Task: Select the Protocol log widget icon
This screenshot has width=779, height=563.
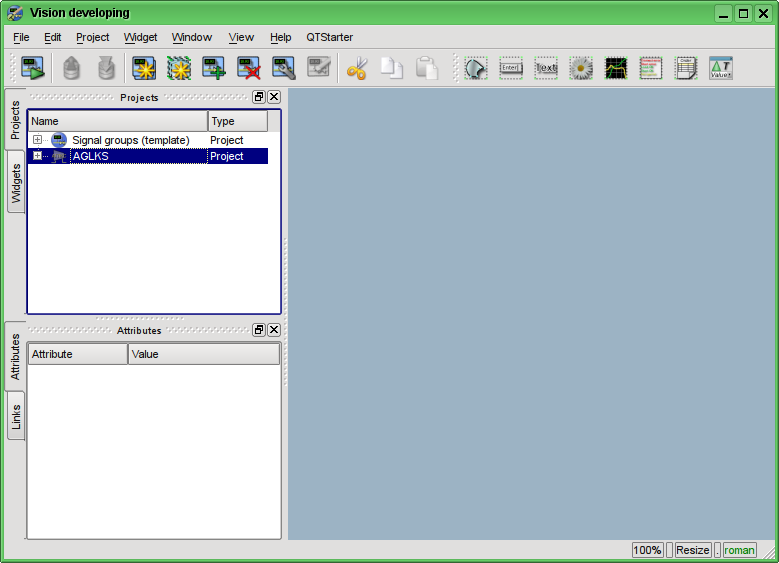Action: point(651,69)
